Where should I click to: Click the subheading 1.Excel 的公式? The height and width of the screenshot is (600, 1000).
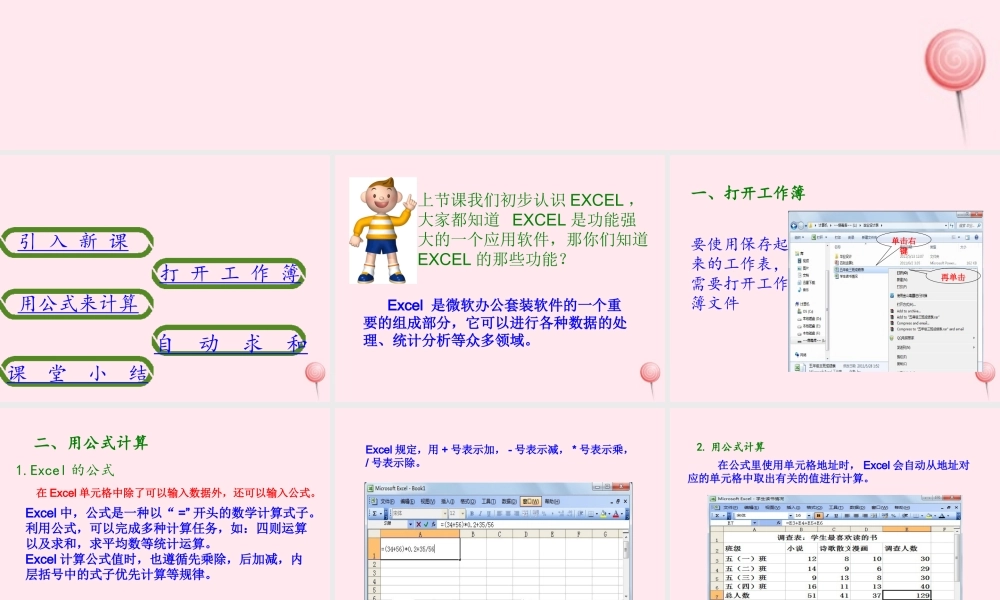[x=64, y=471]
